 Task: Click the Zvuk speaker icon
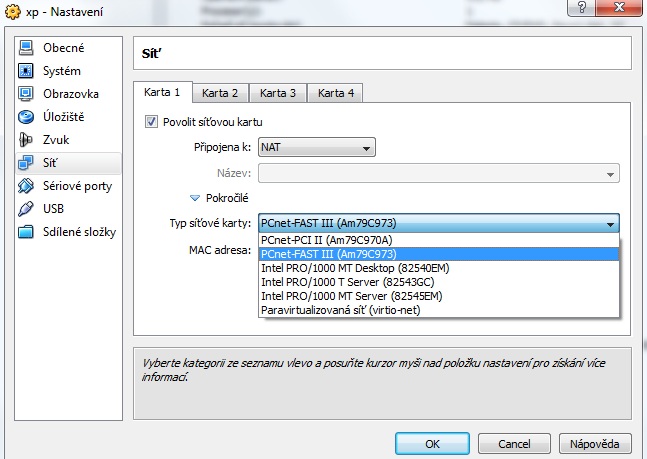26,140
